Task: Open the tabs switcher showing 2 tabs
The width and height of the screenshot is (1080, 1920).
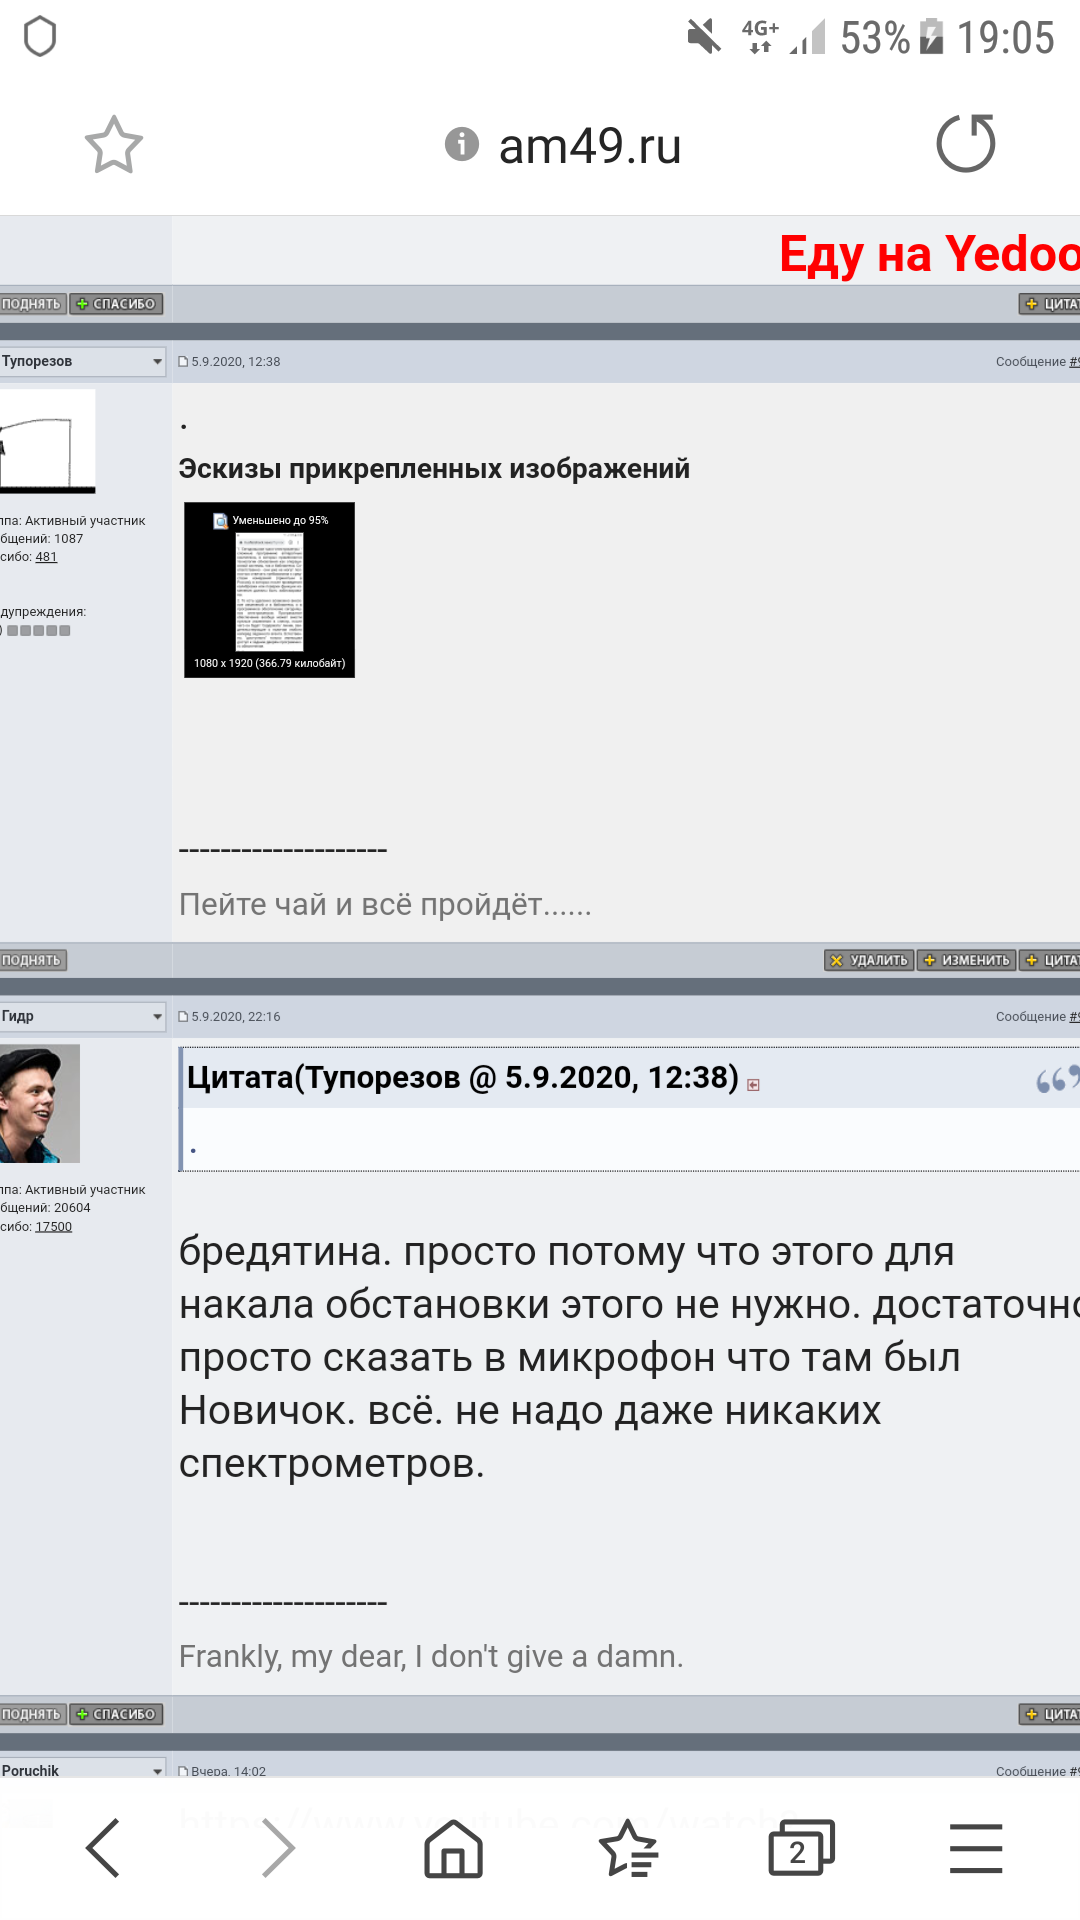Action: click(800, 1848)
